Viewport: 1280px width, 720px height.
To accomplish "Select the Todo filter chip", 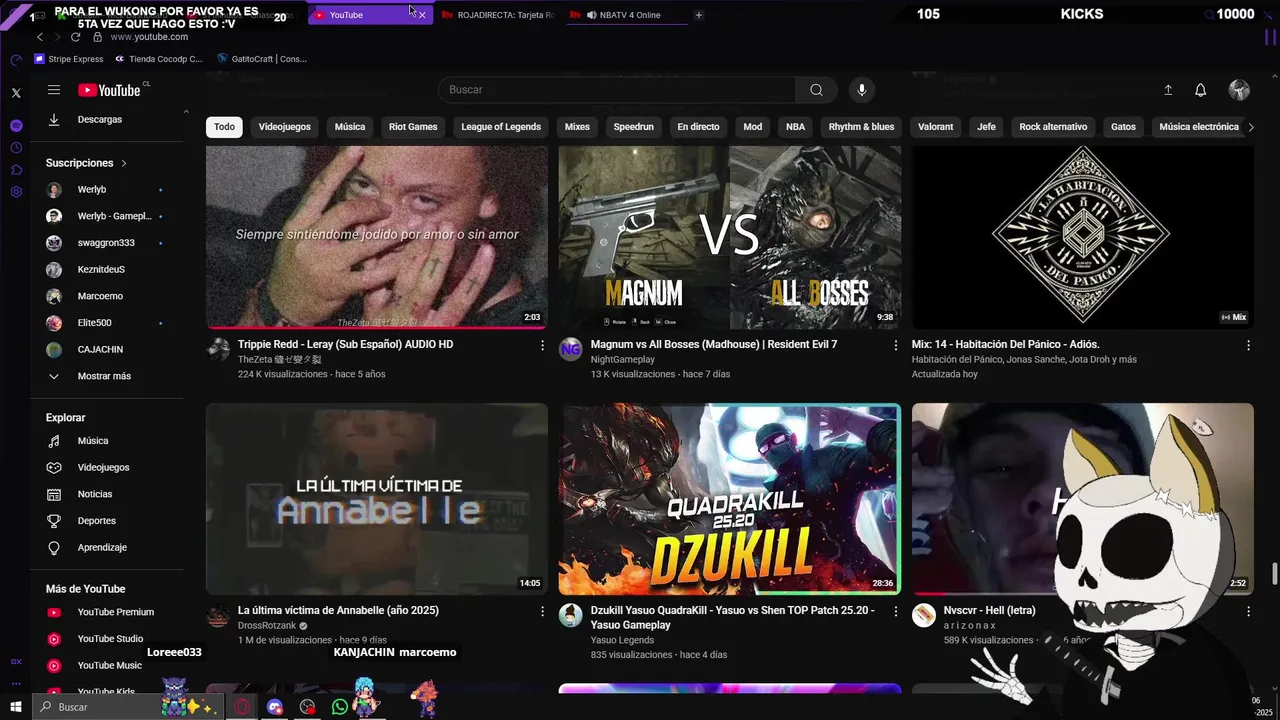I will [224, 127].
